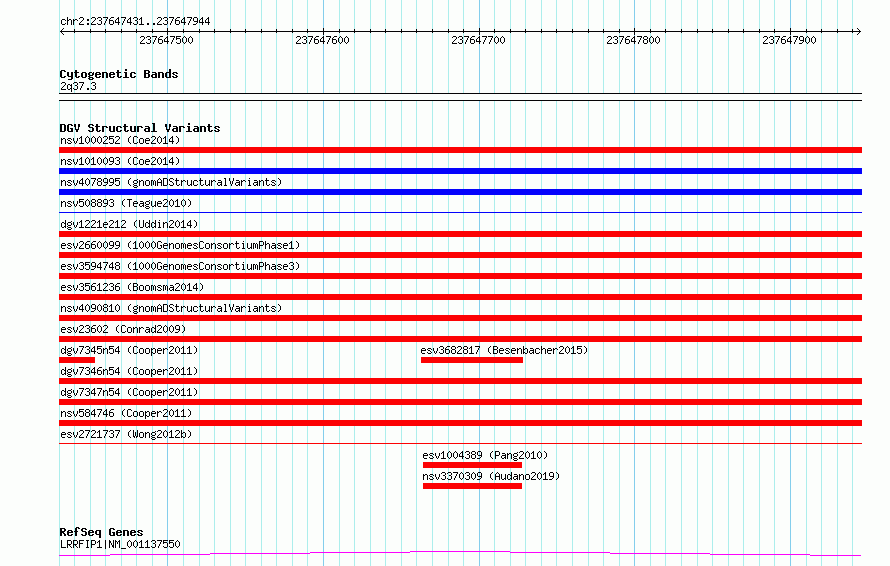Open dgv1221e212 (Uddin2014) variant label
Viewport: 890px width, 566px height.
(129, 224)
